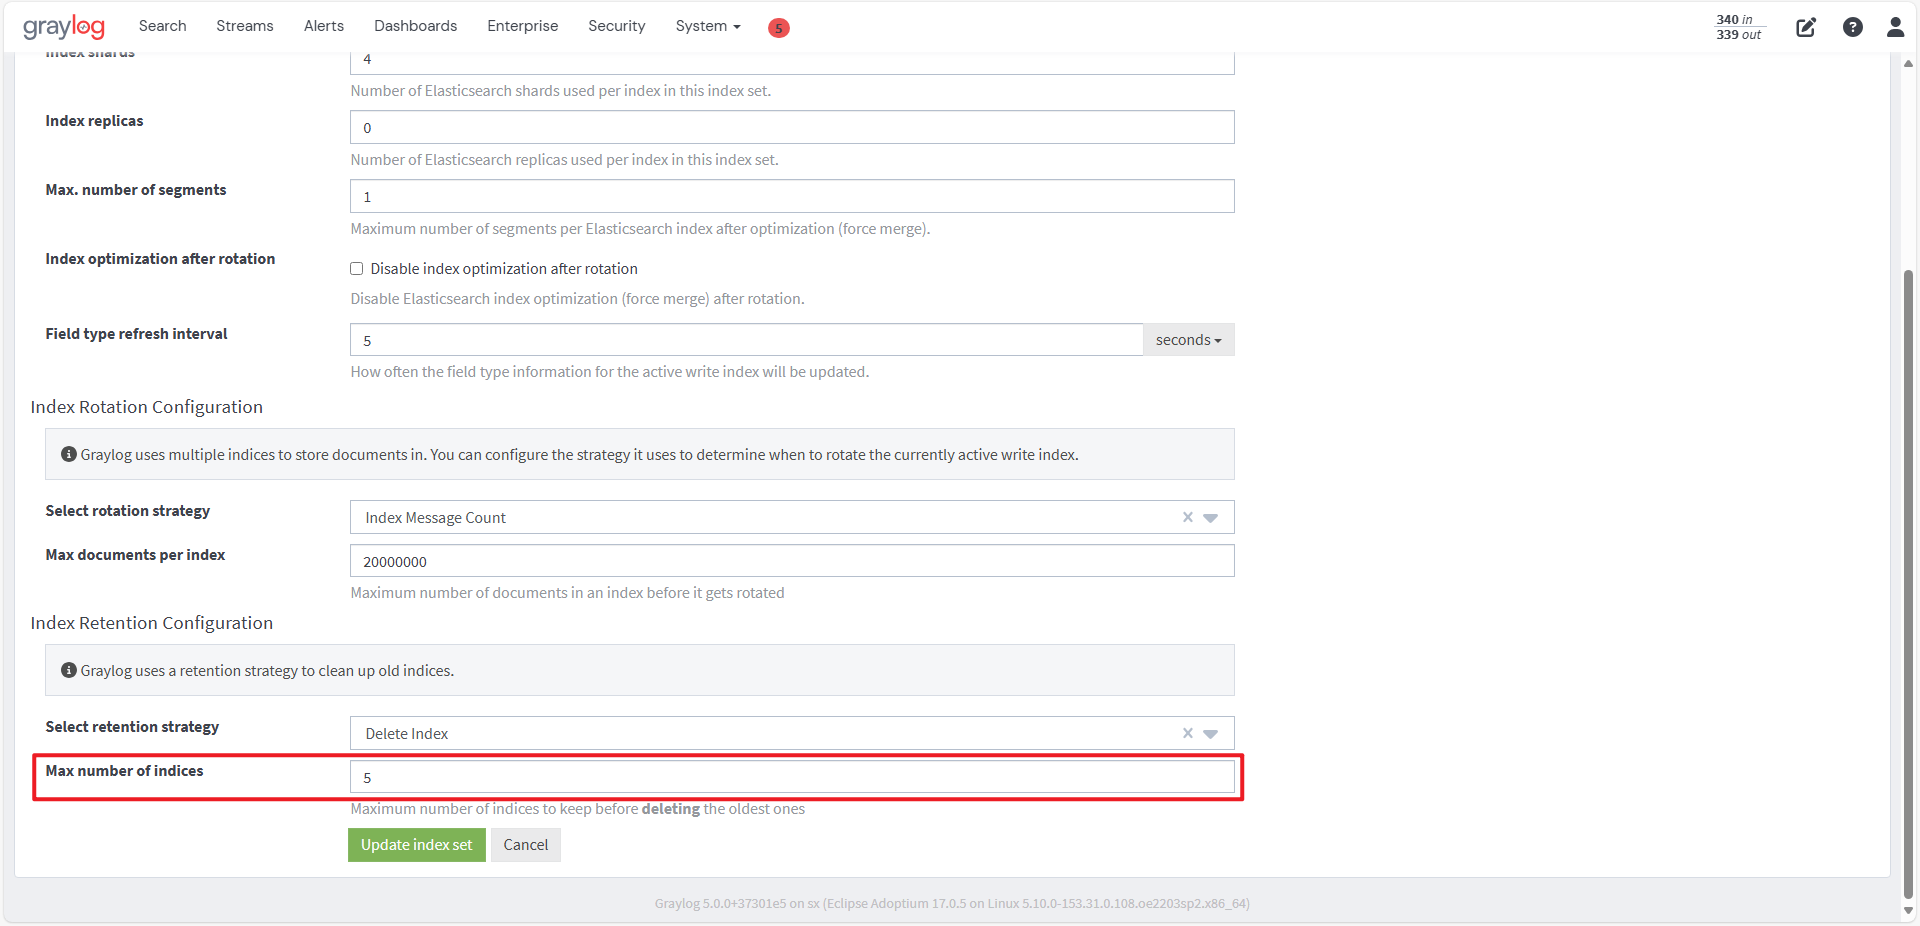This screenshot has height=926, width=1920.
Task: Click the Select retention strategy label
Action: click(132, 727)
